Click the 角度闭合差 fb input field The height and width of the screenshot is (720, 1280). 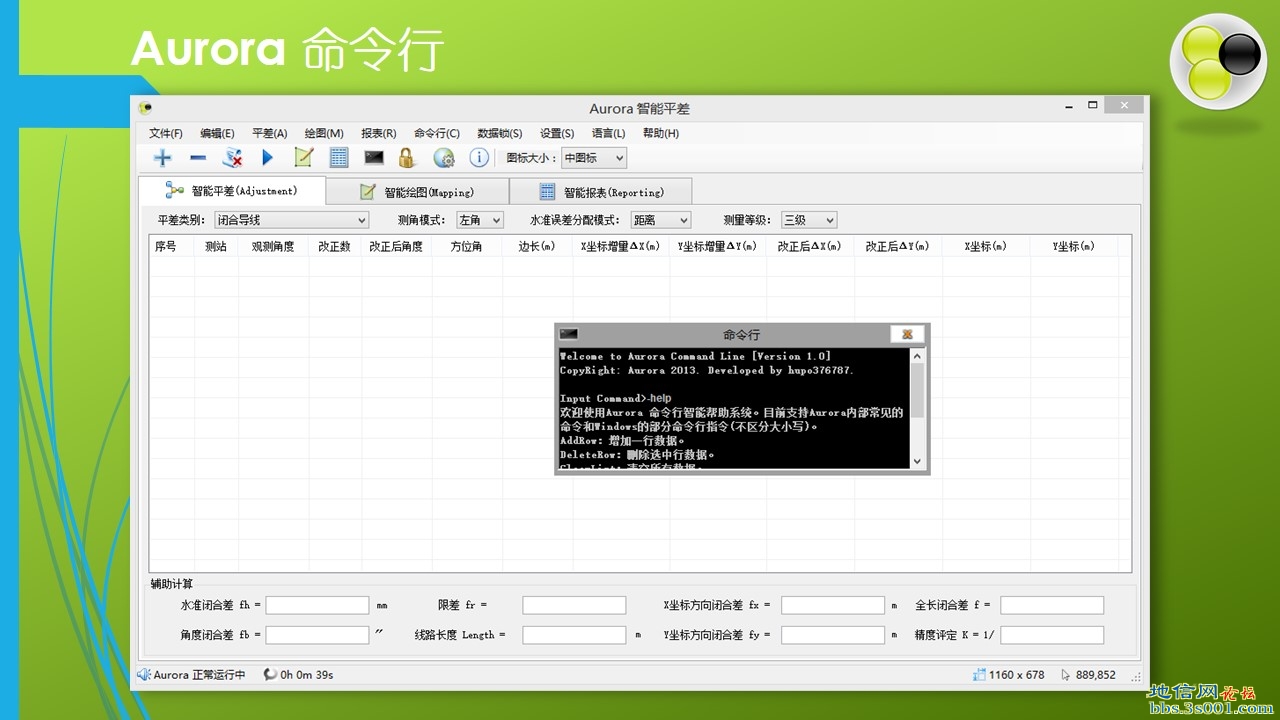point(318,635)
